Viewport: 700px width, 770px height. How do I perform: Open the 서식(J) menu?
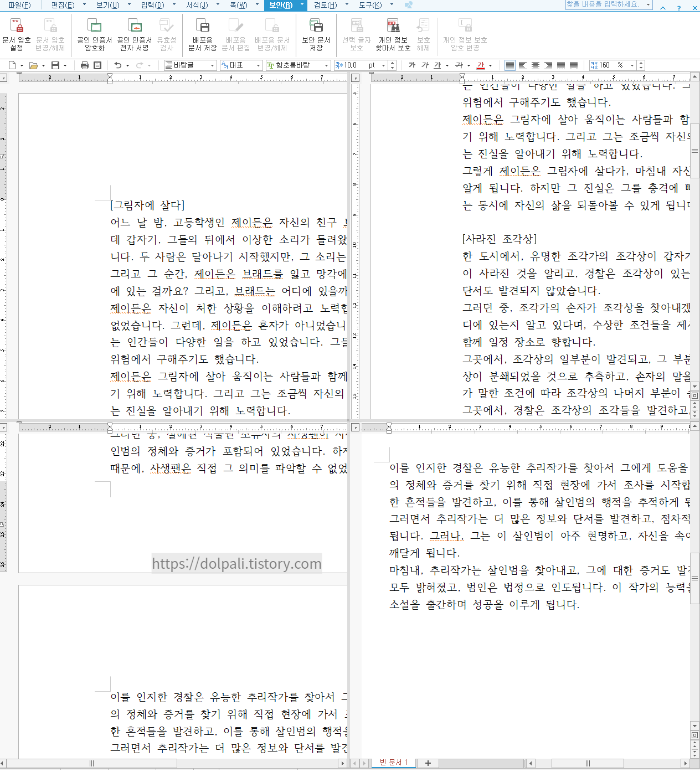point(197,5)
